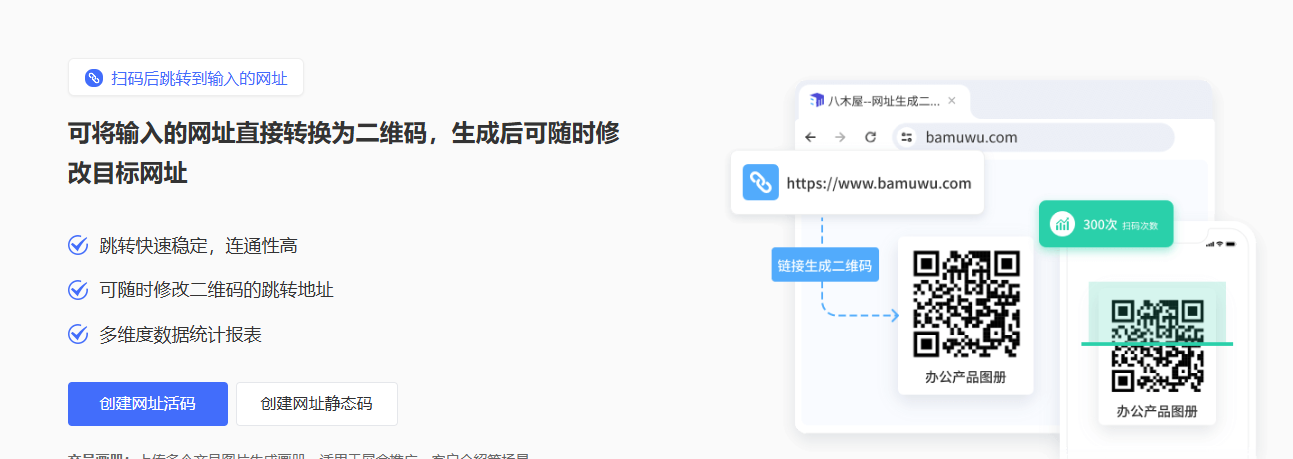Click the forward arrow in the illustrated browser

click(840, 137)
